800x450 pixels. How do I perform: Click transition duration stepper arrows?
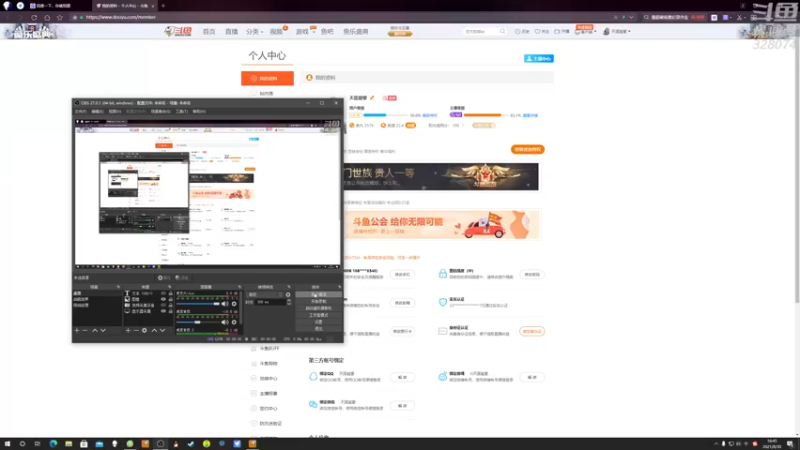289,302
